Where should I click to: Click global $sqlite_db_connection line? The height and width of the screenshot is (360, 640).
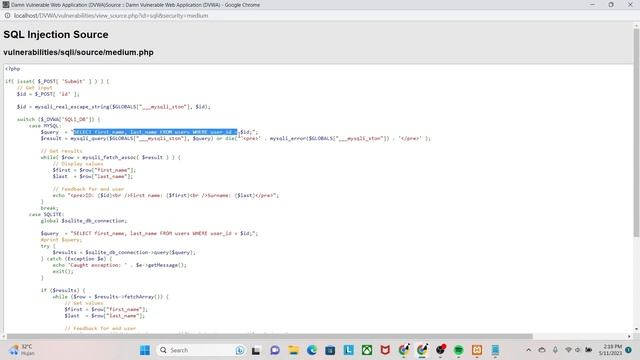84,220
